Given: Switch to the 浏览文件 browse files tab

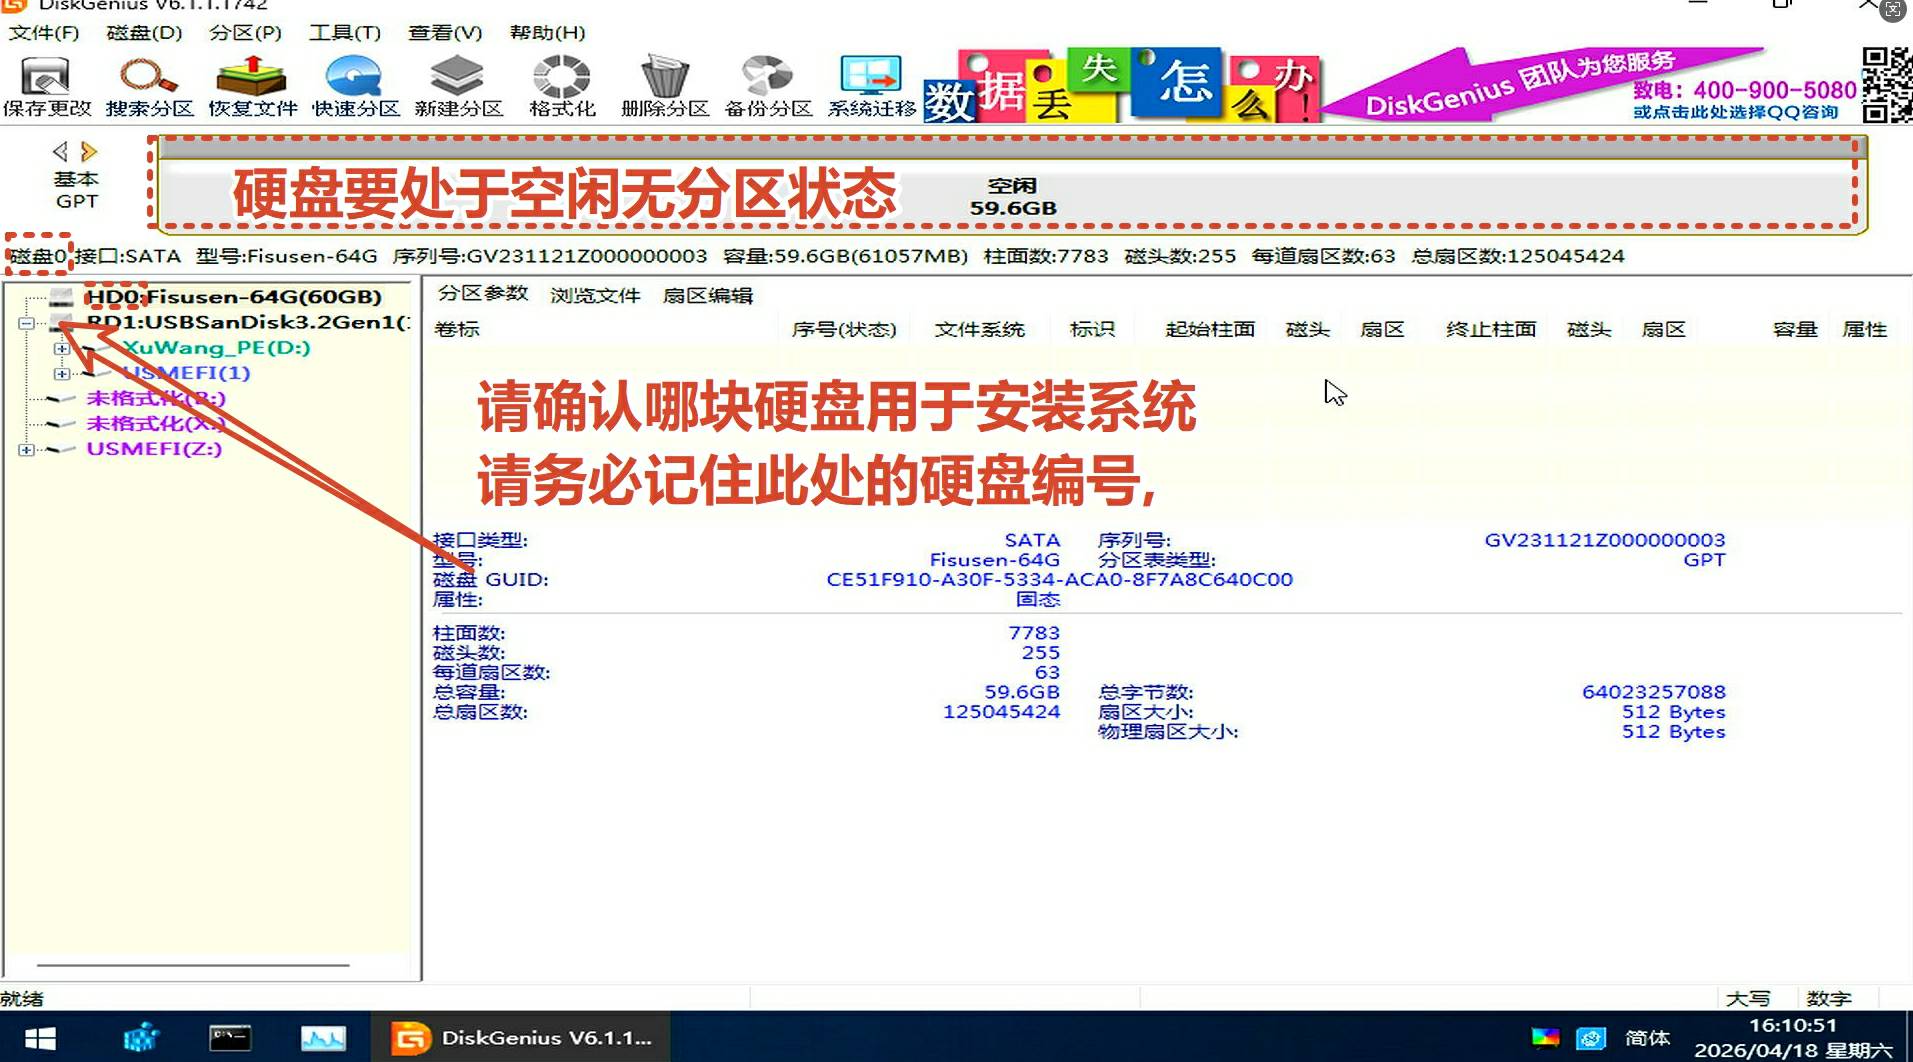Looking at the screenshot, I should (595, 295).
